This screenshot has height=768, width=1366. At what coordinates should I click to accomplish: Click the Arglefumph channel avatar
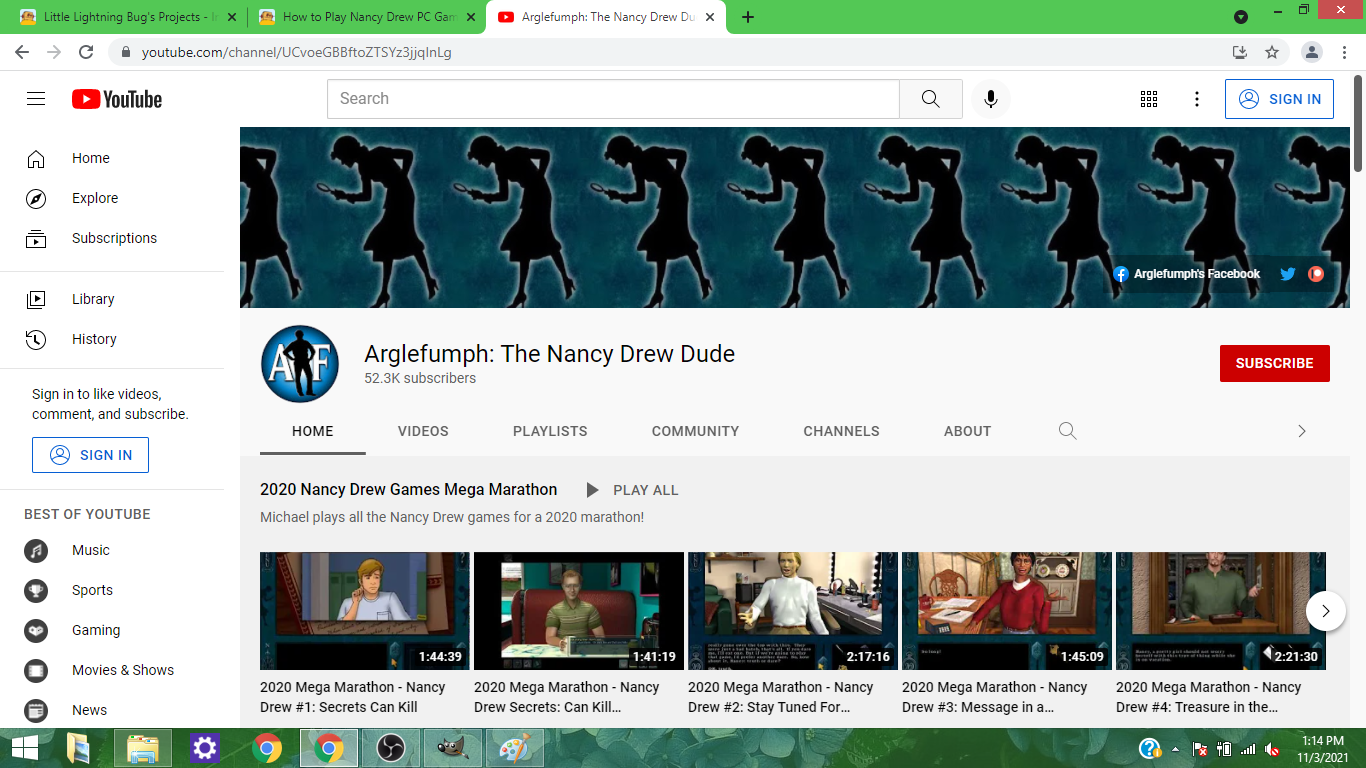tap(300, 364)
